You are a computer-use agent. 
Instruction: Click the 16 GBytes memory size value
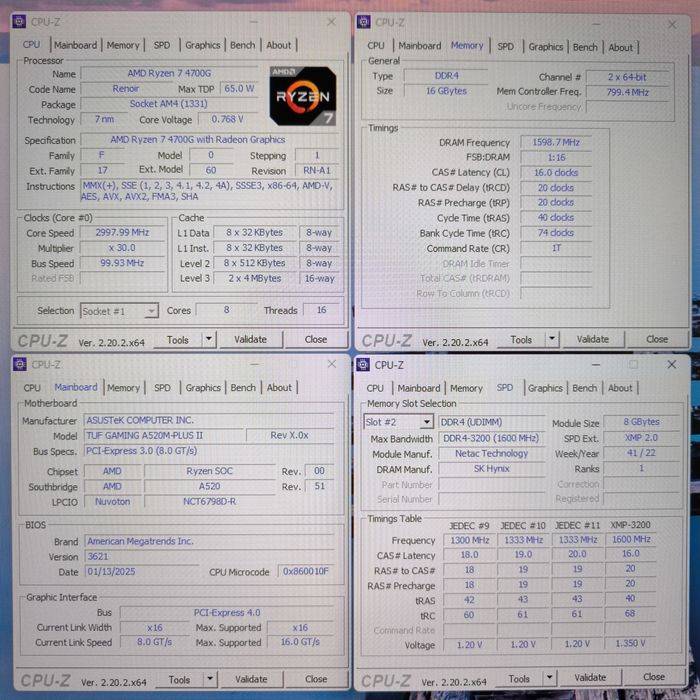pyautogui.click(x=446, y=91)
